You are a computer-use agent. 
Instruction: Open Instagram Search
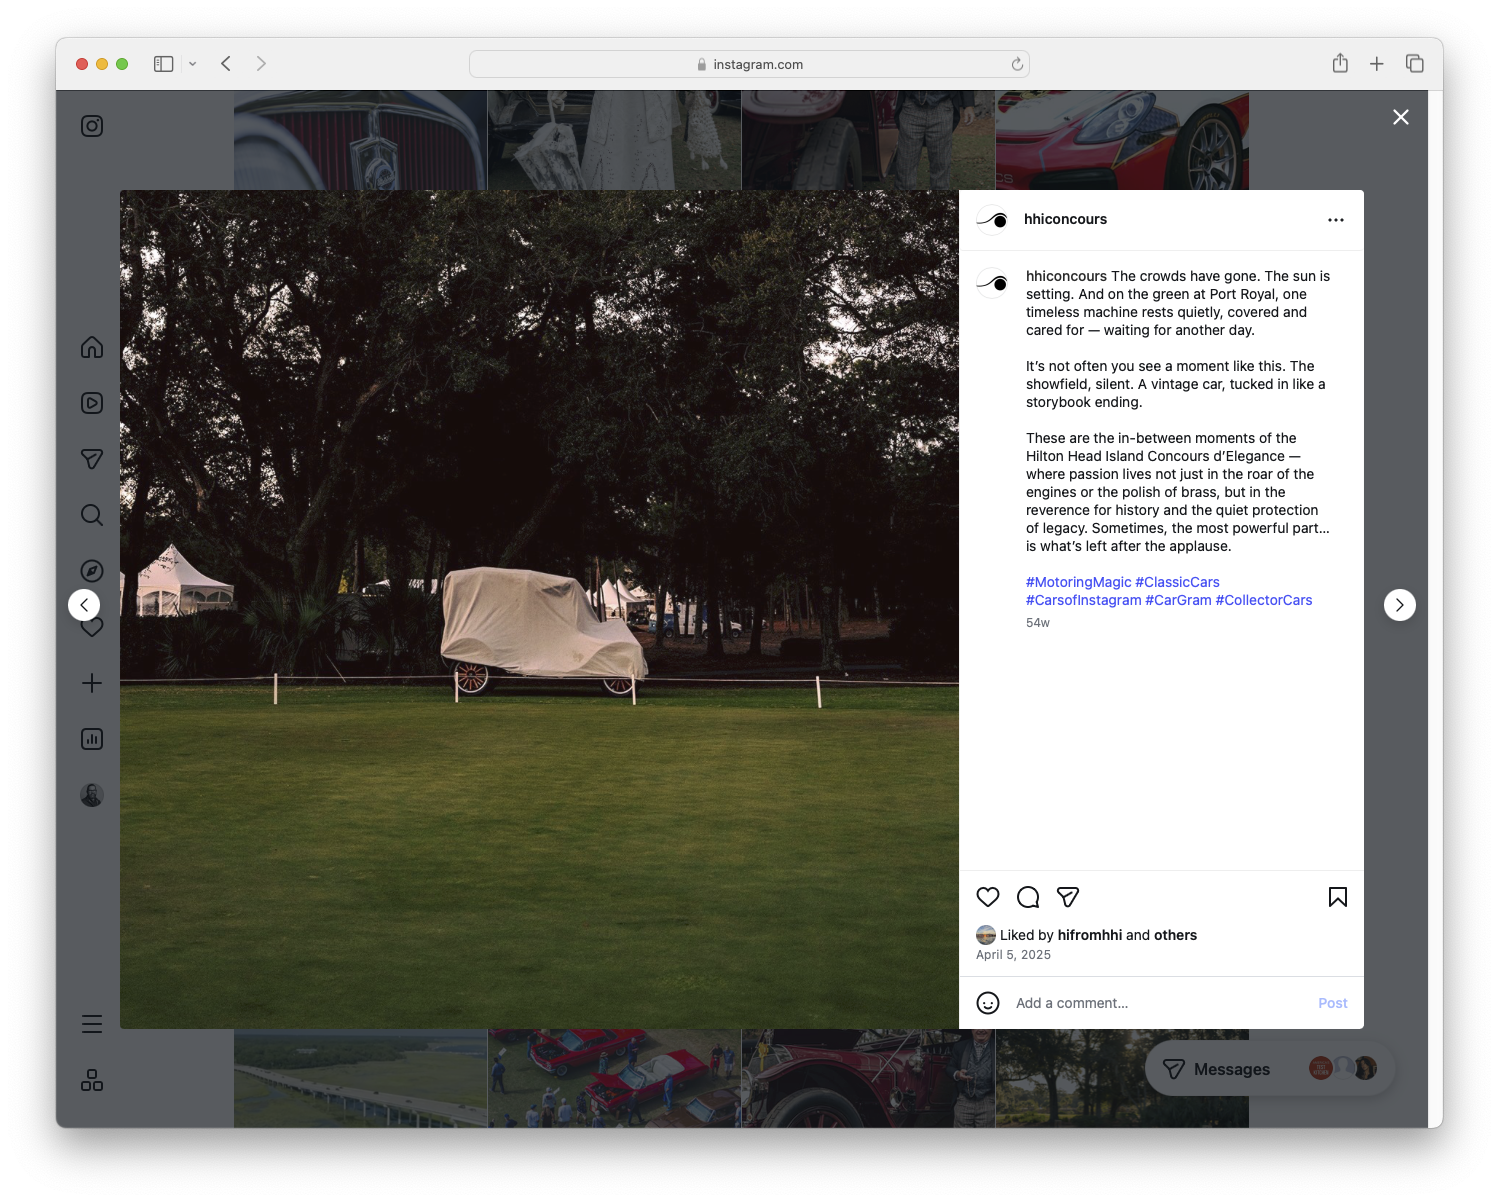click(91, 515)
